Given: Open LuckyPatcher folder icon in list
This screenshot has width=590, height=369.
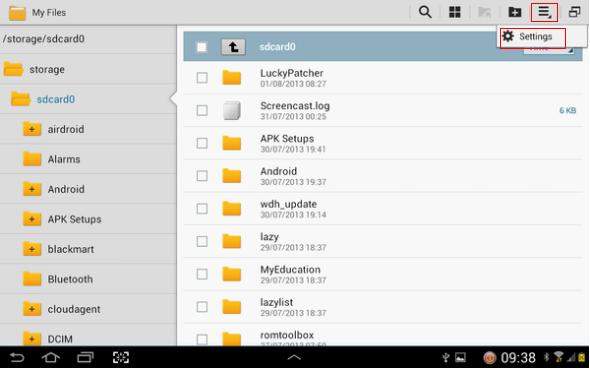Looking at the screenshot, I should 231,78.
